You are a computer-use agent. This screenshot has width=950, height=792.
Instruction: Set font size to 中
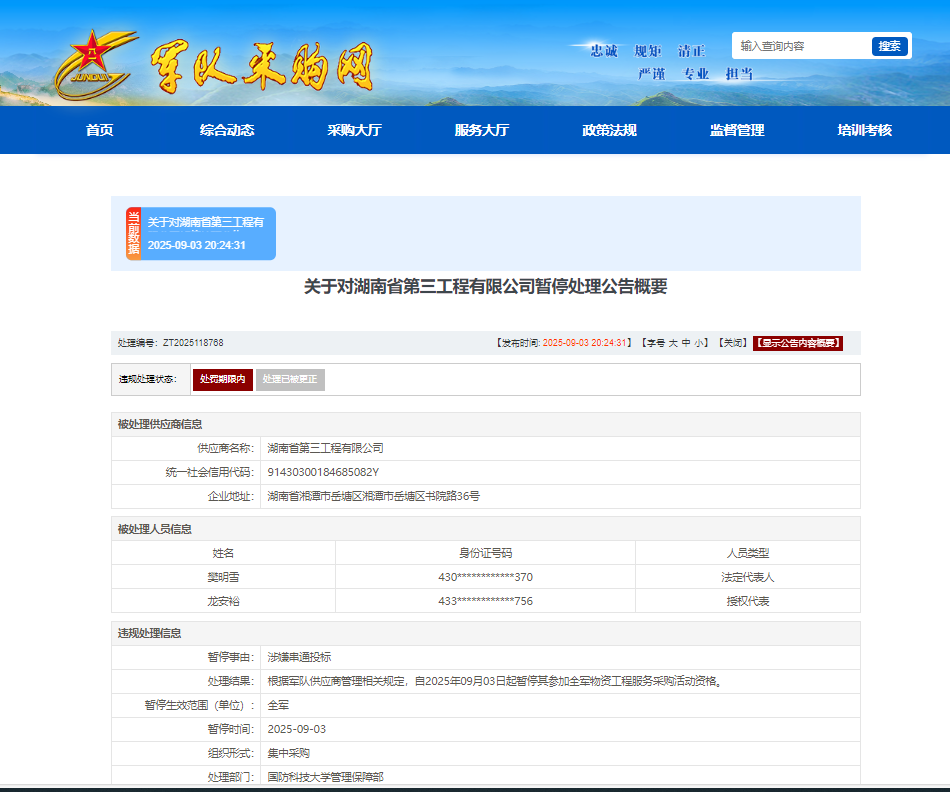685,343
